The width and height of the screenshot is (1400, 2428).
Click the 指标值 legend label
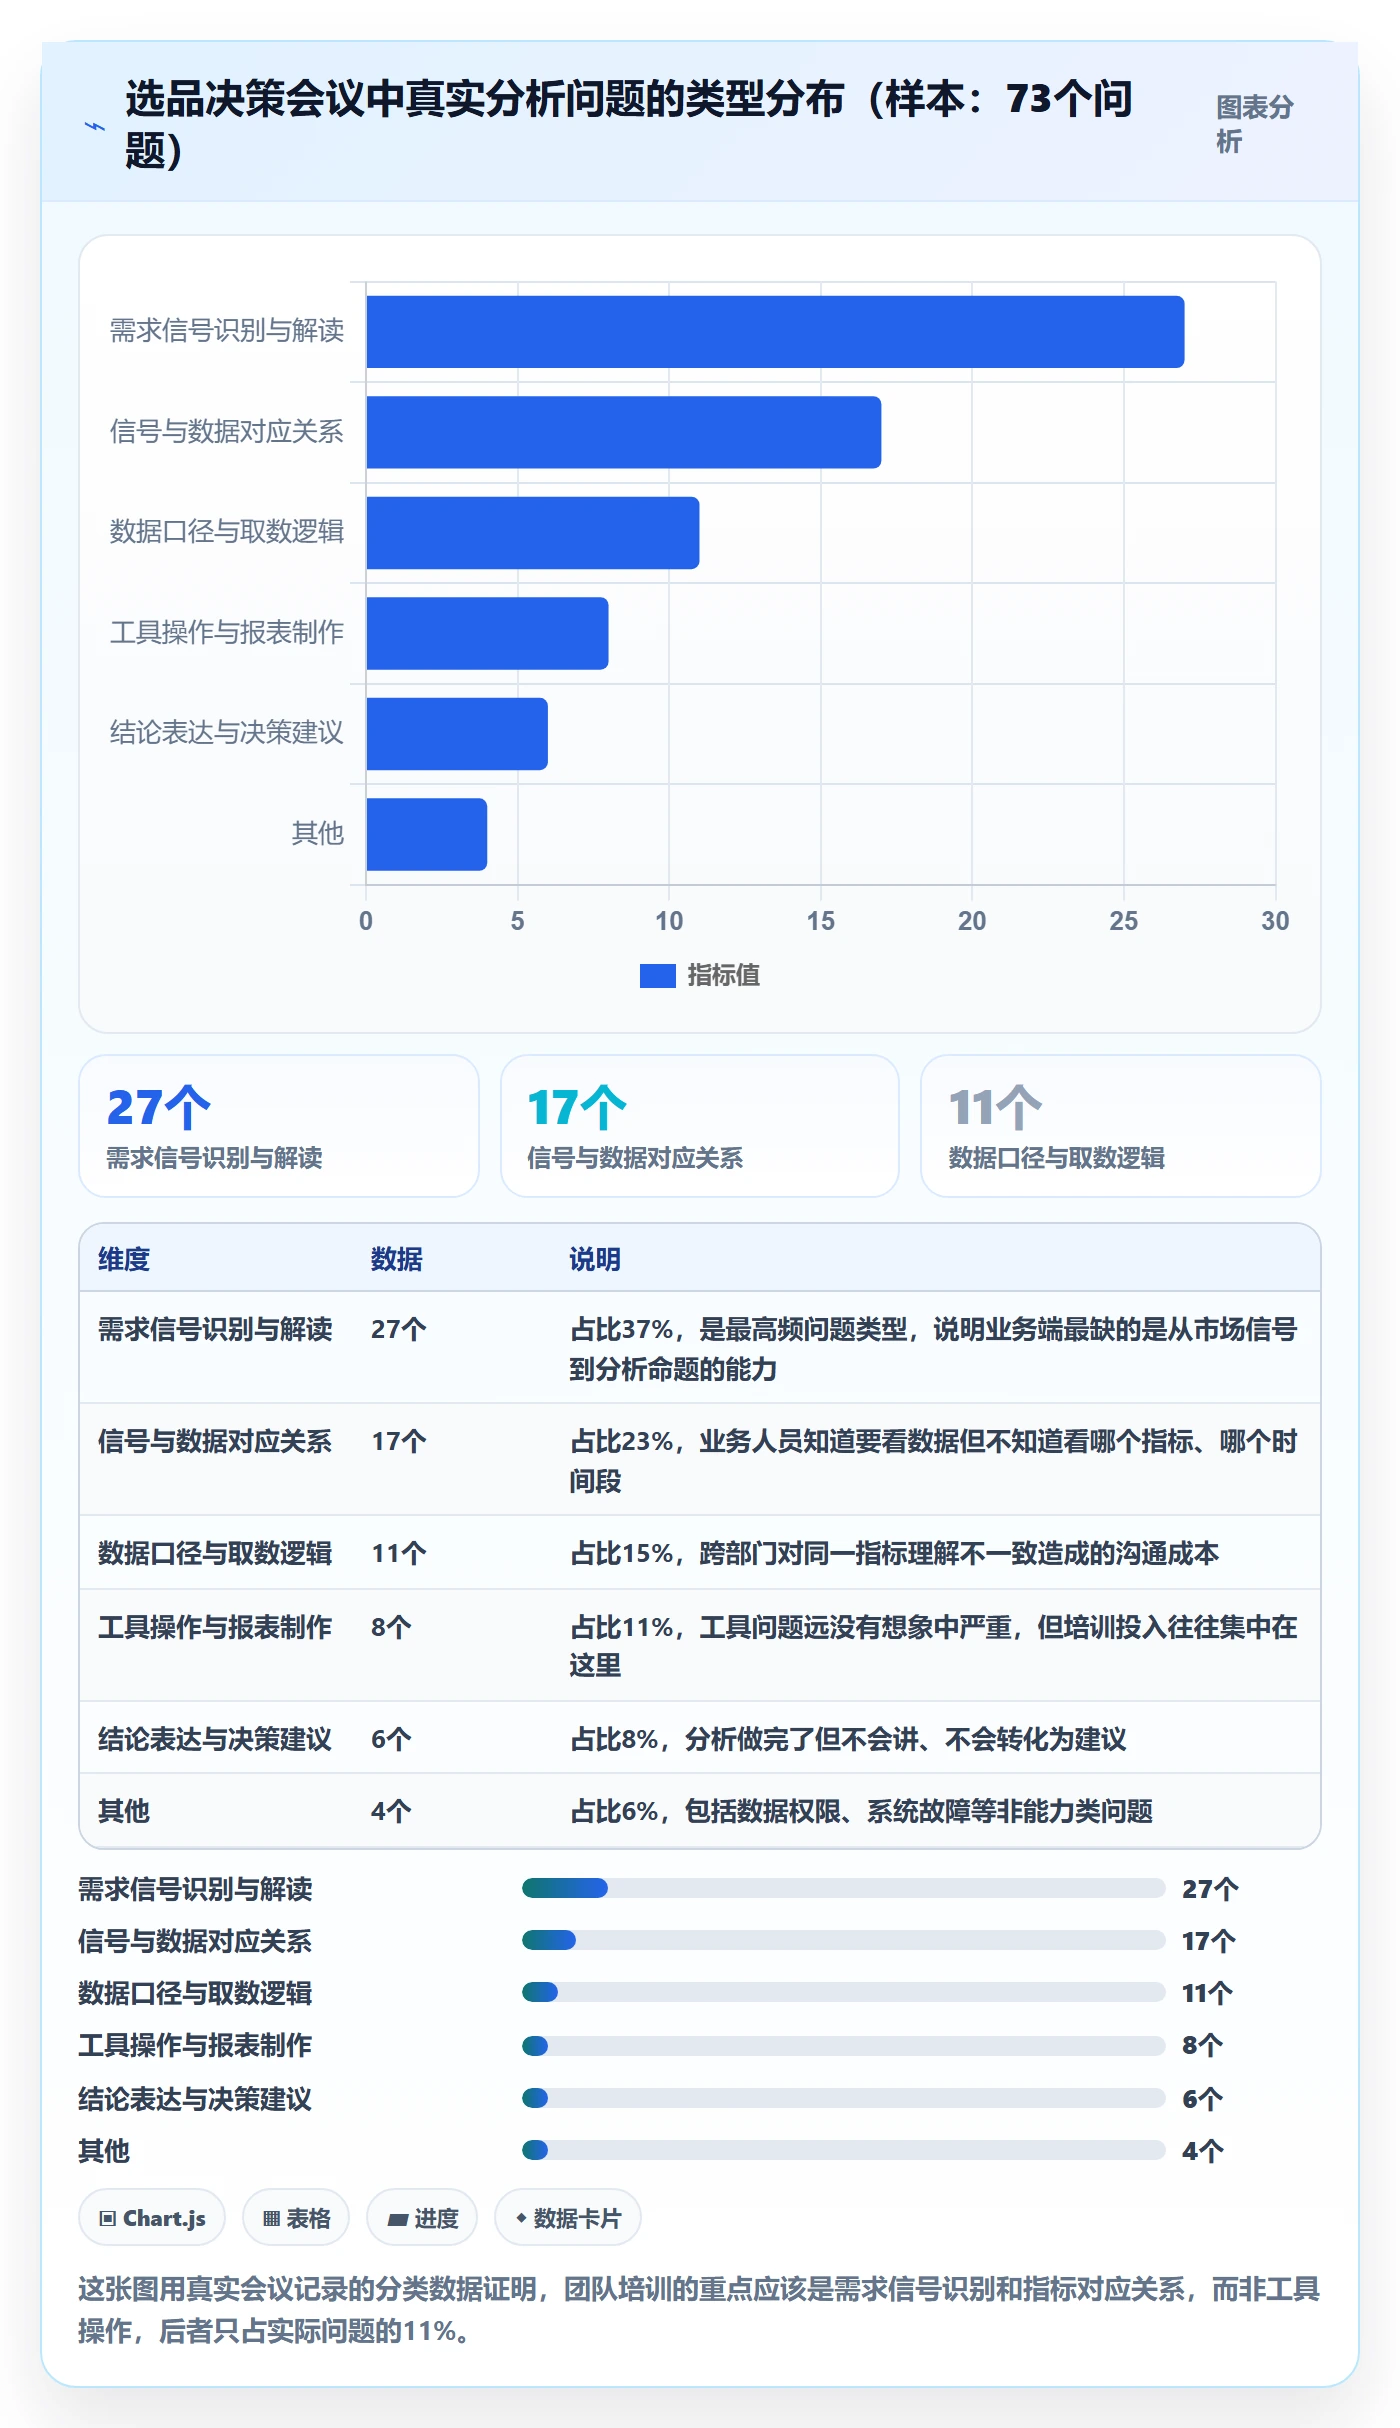click(723, 975)
